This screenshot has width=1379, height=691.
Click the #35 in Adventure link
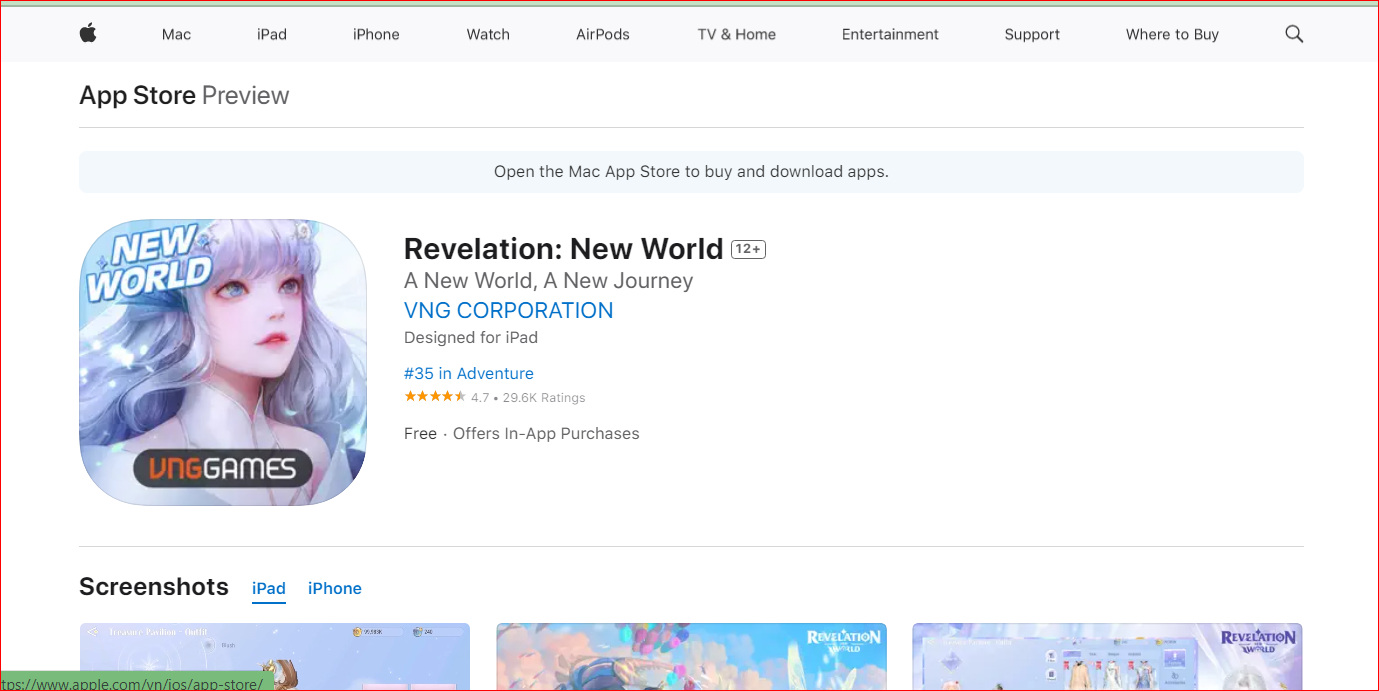point(469,373)
